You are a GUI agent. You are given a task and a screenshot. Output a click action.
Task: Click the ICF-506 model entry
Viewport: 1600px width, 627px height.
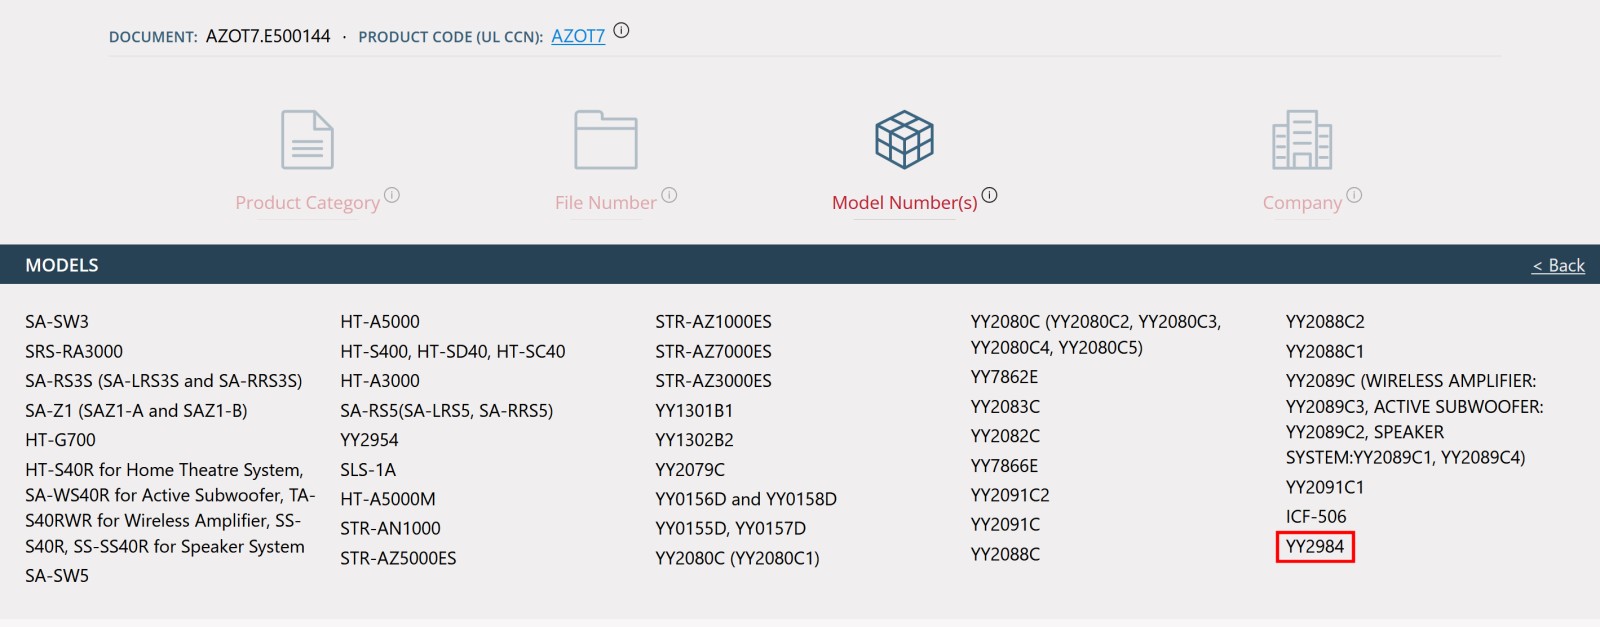pos(1316,517)
